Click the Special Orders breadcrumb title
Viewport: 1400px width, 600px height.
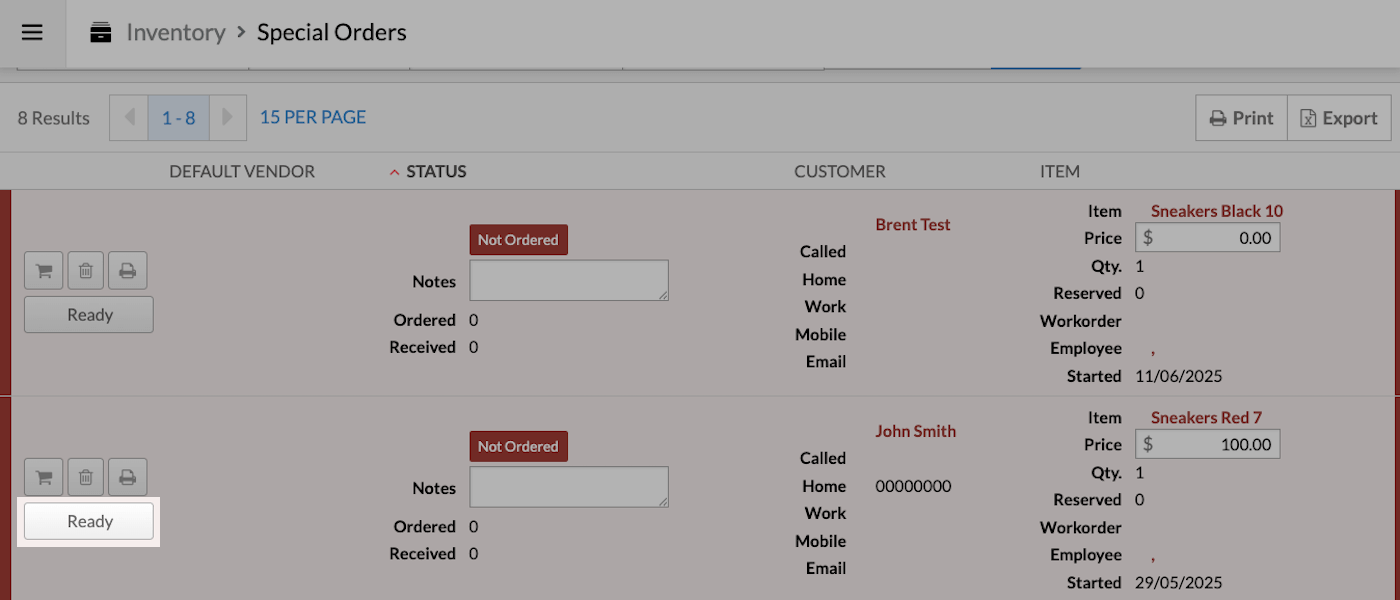pyautogui.click(x=332, y=32)
